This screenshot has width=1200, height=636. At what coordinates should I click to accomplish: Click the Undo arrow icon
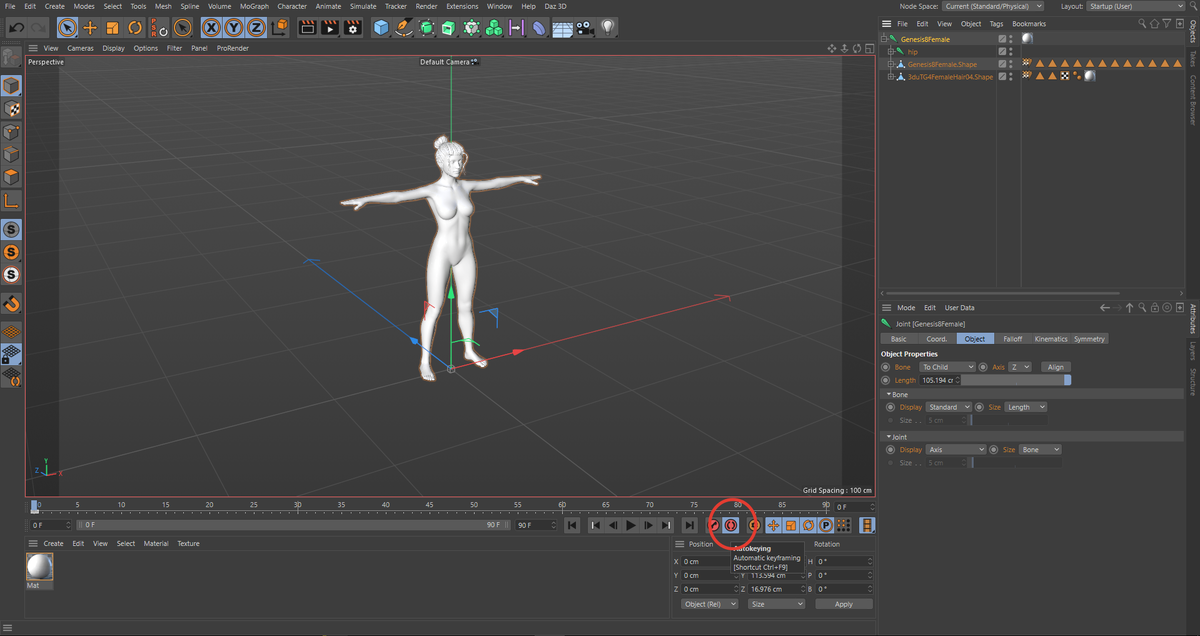click(x=17, y=28)
